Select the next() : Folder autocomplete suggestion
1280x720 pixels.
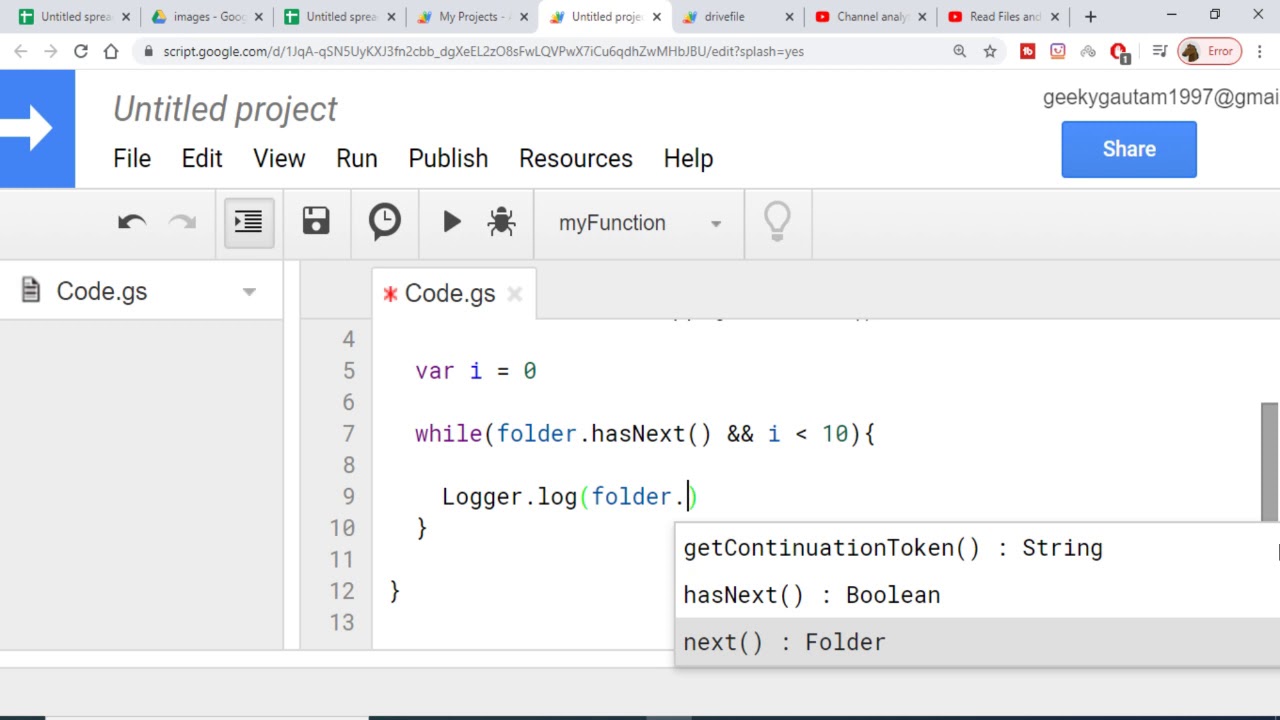pyautogui.click(x=784, y=642)
